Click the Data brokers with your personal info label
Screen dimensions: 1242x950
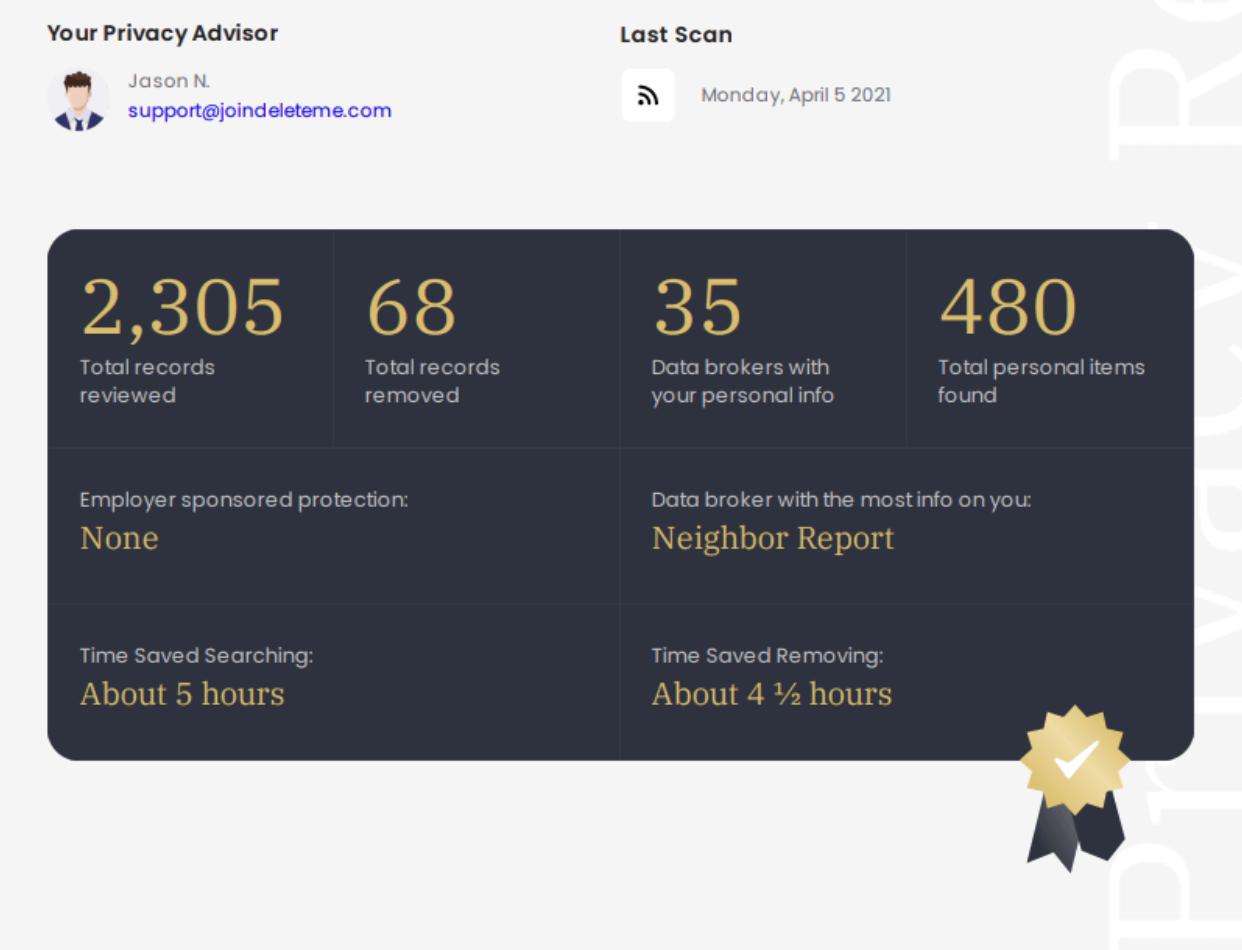point(742,381)
